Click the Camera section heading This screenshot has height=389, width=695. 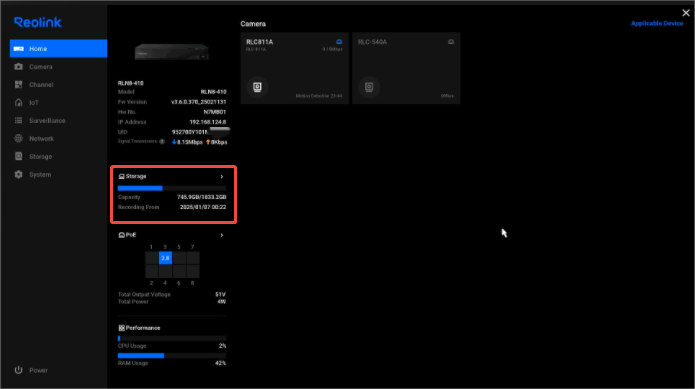[253, 24]
